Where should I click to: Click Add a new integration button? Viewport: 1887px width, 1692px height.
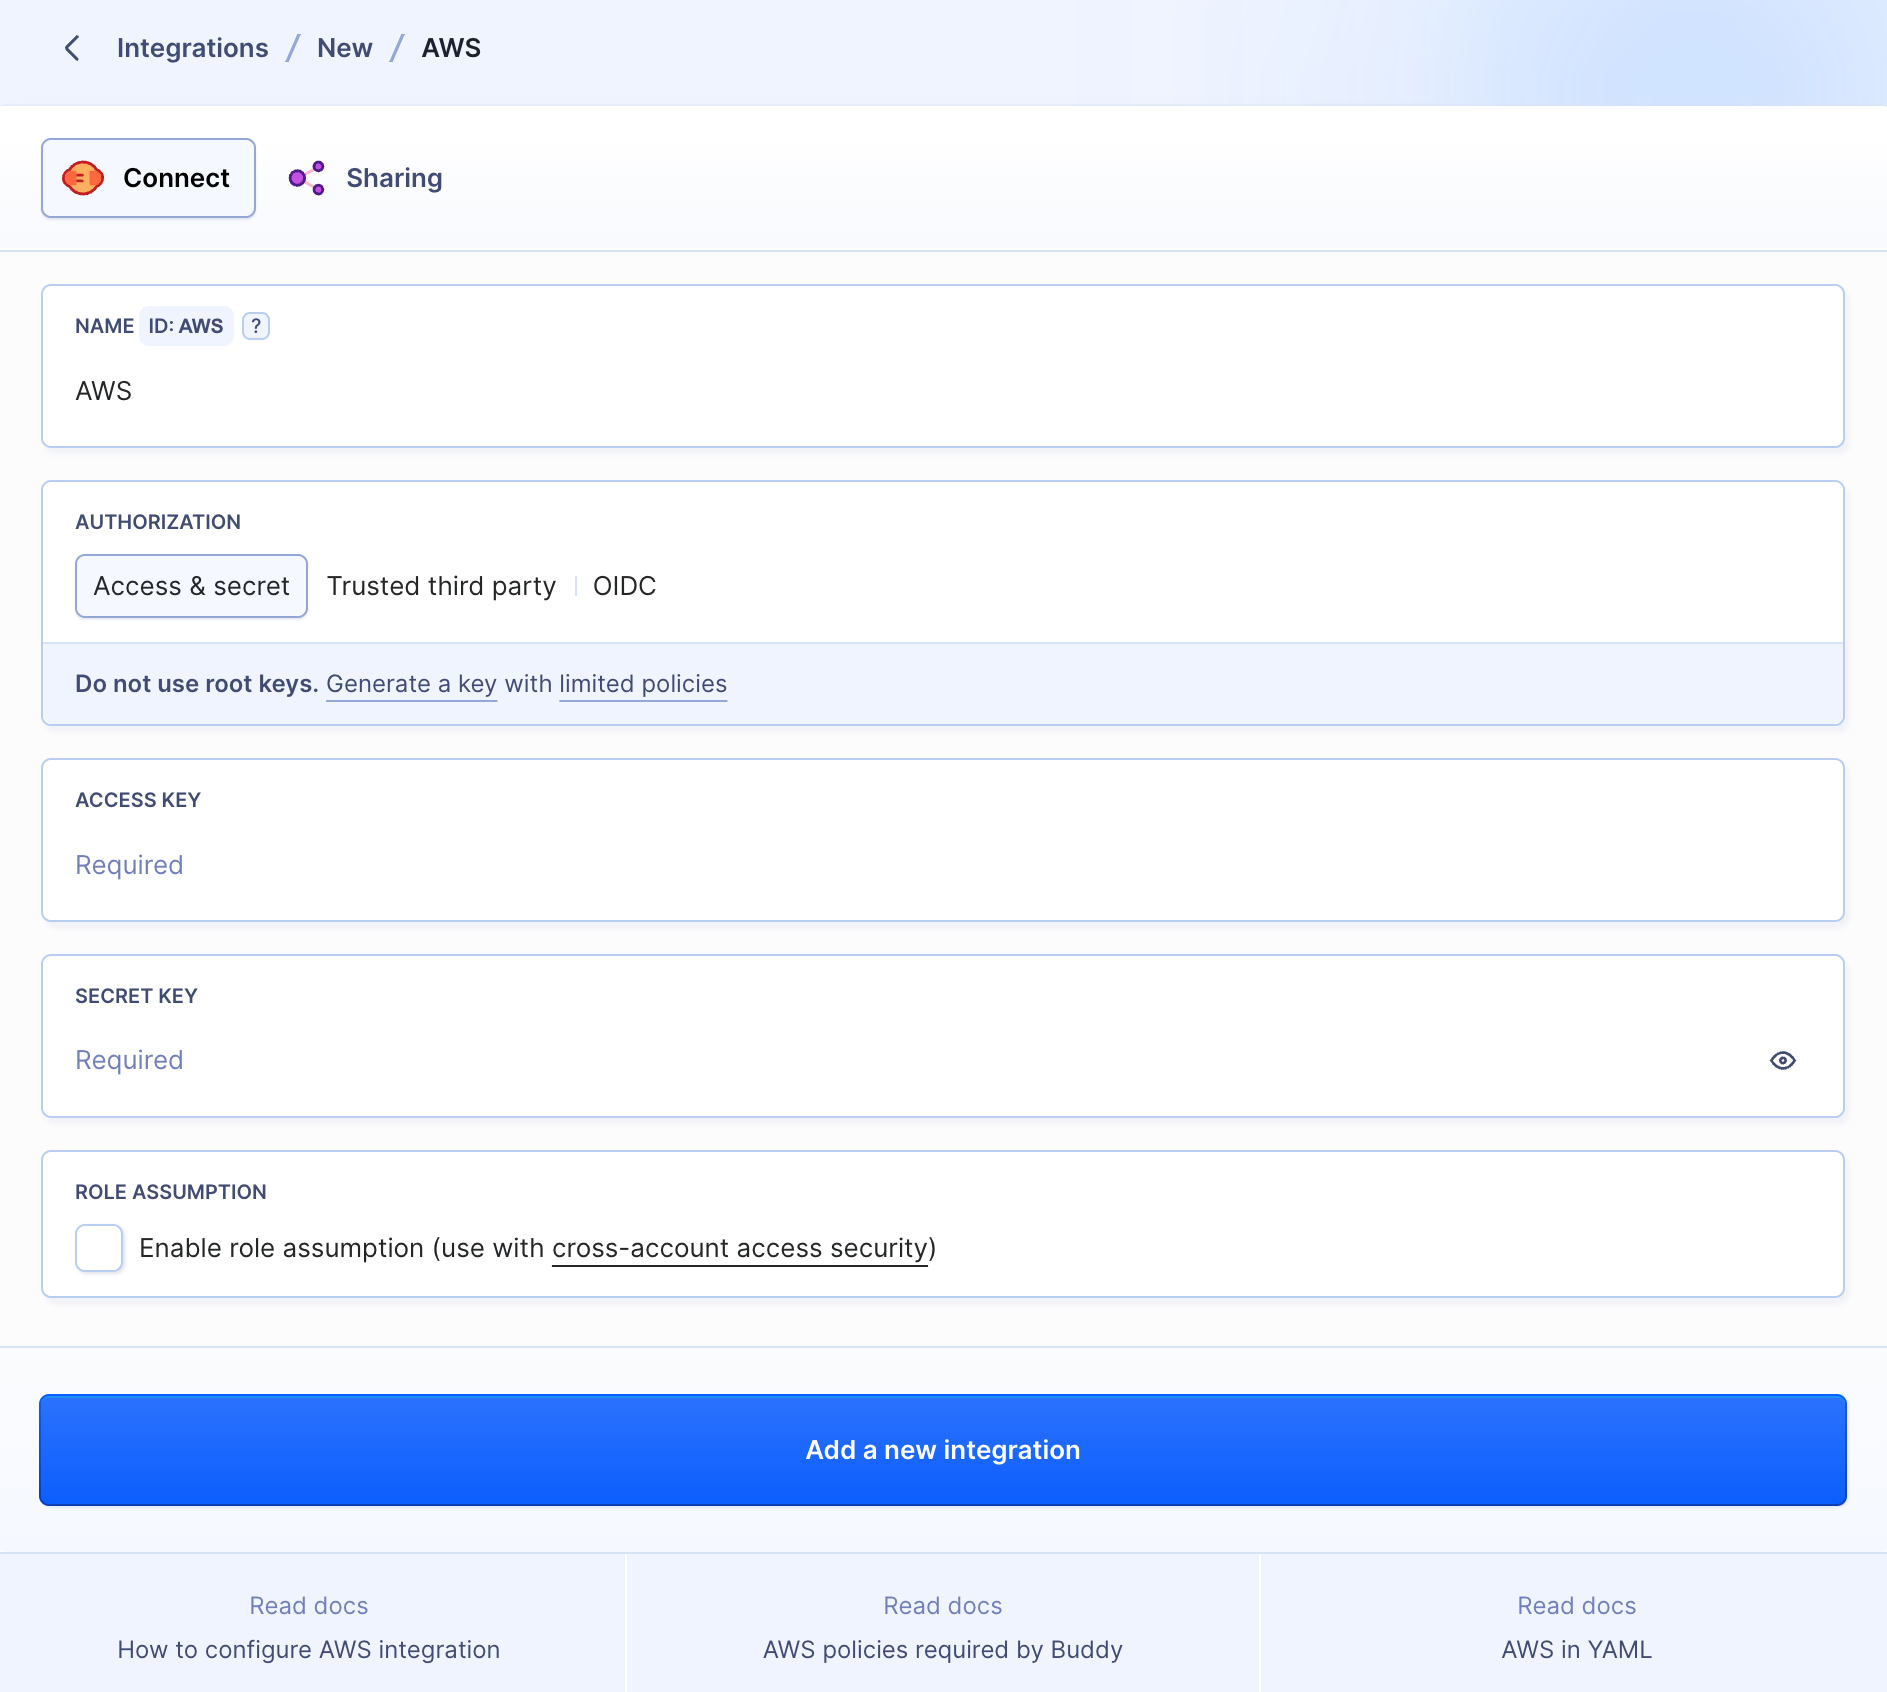tap(942, 1450)
